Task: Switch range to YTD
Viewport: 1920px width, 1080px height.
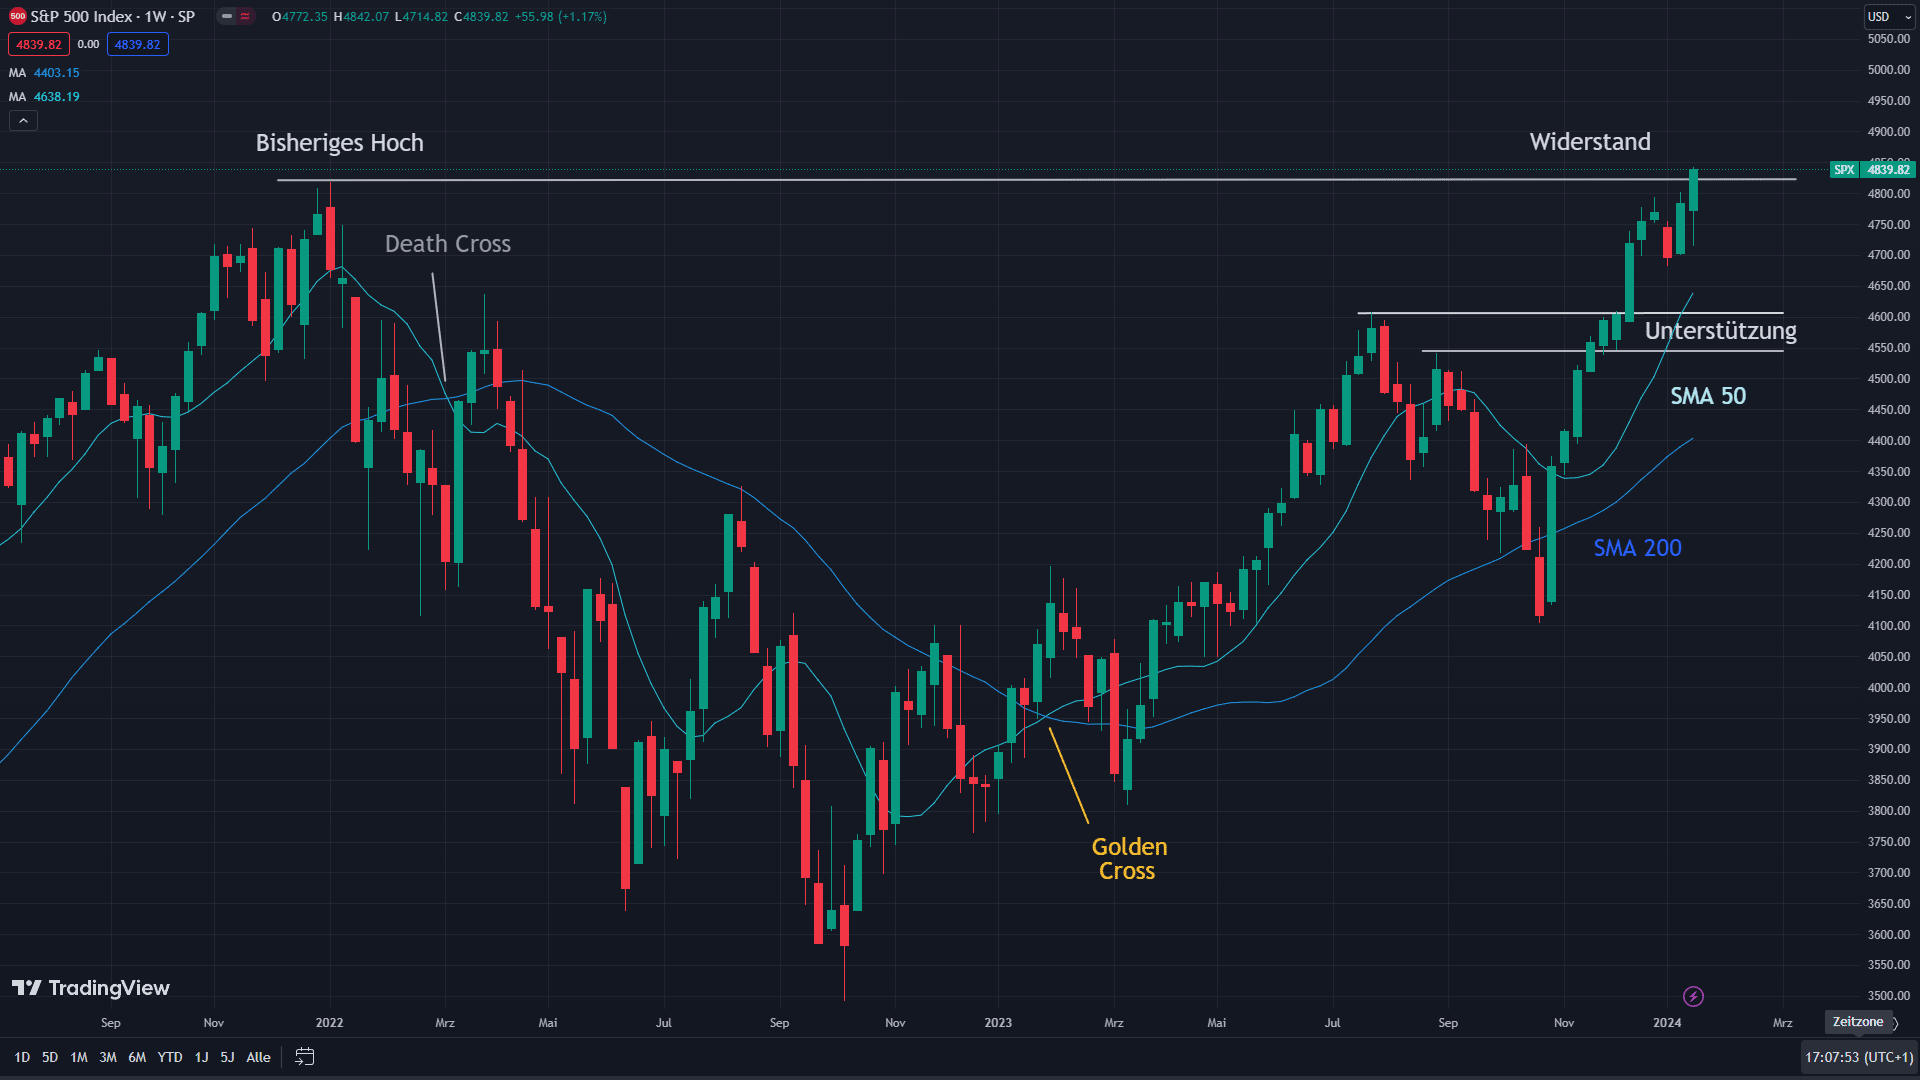Action: point(170,1057)
